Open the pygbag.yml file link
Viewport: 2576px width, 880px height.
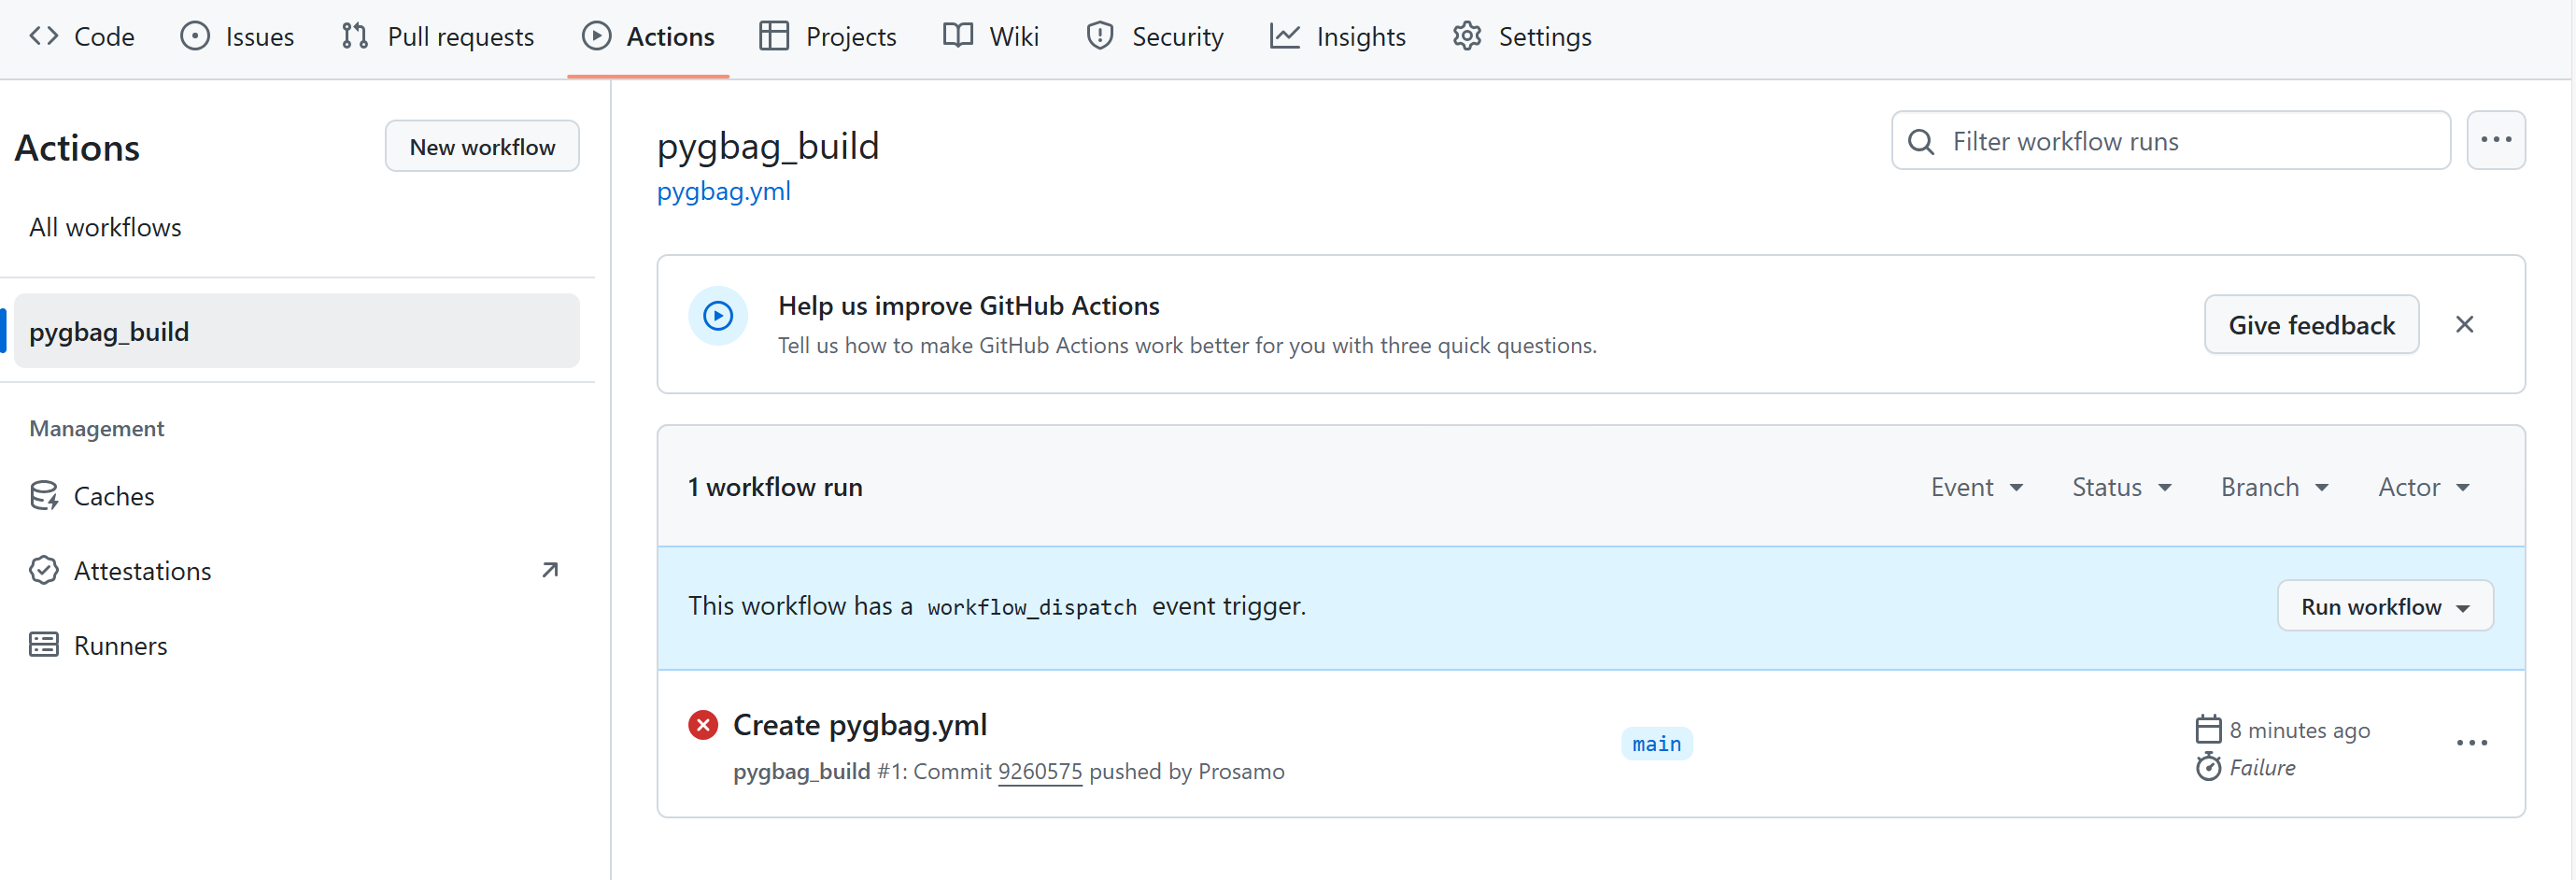pos(723,191)
